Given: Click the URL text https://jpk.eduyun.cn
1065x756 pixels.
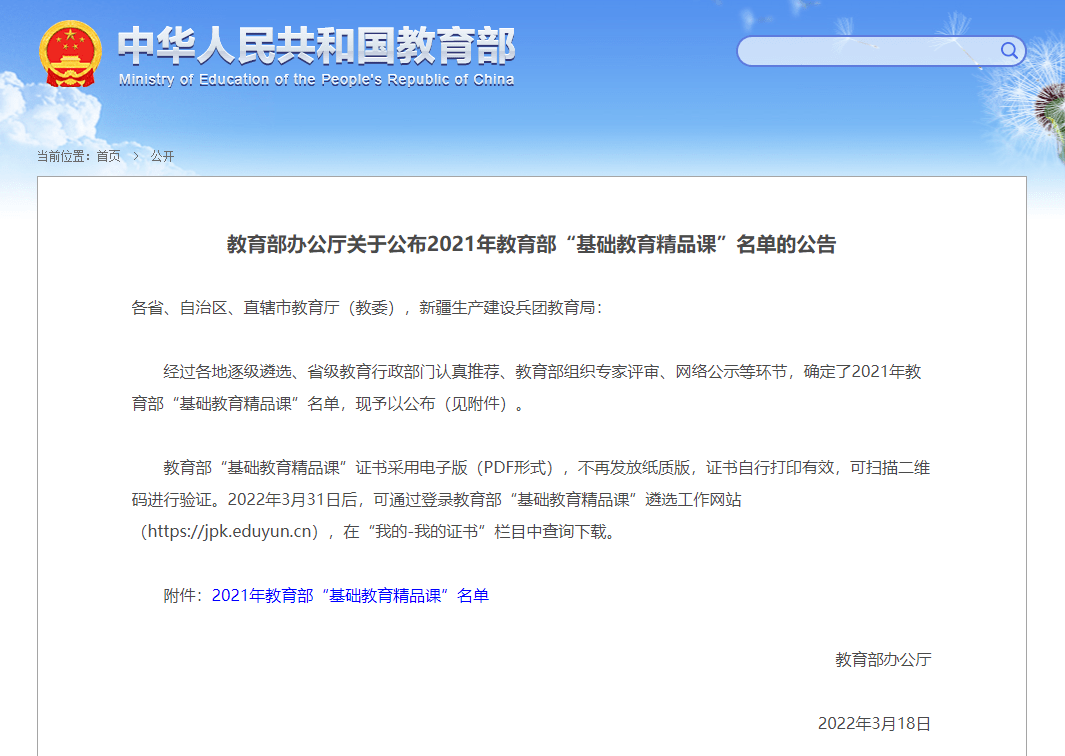Looking at the screenshot, I should pyautogui.click(x=230, y=531).
